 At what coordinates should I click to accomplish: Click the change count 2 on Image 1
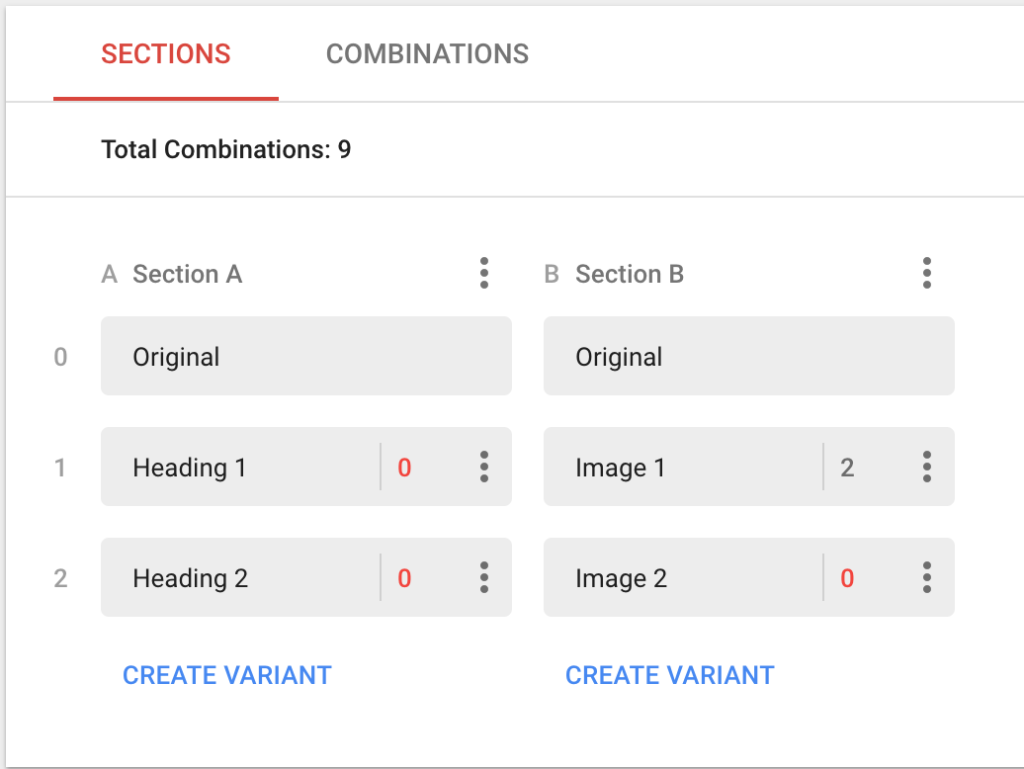coord(847,467)
